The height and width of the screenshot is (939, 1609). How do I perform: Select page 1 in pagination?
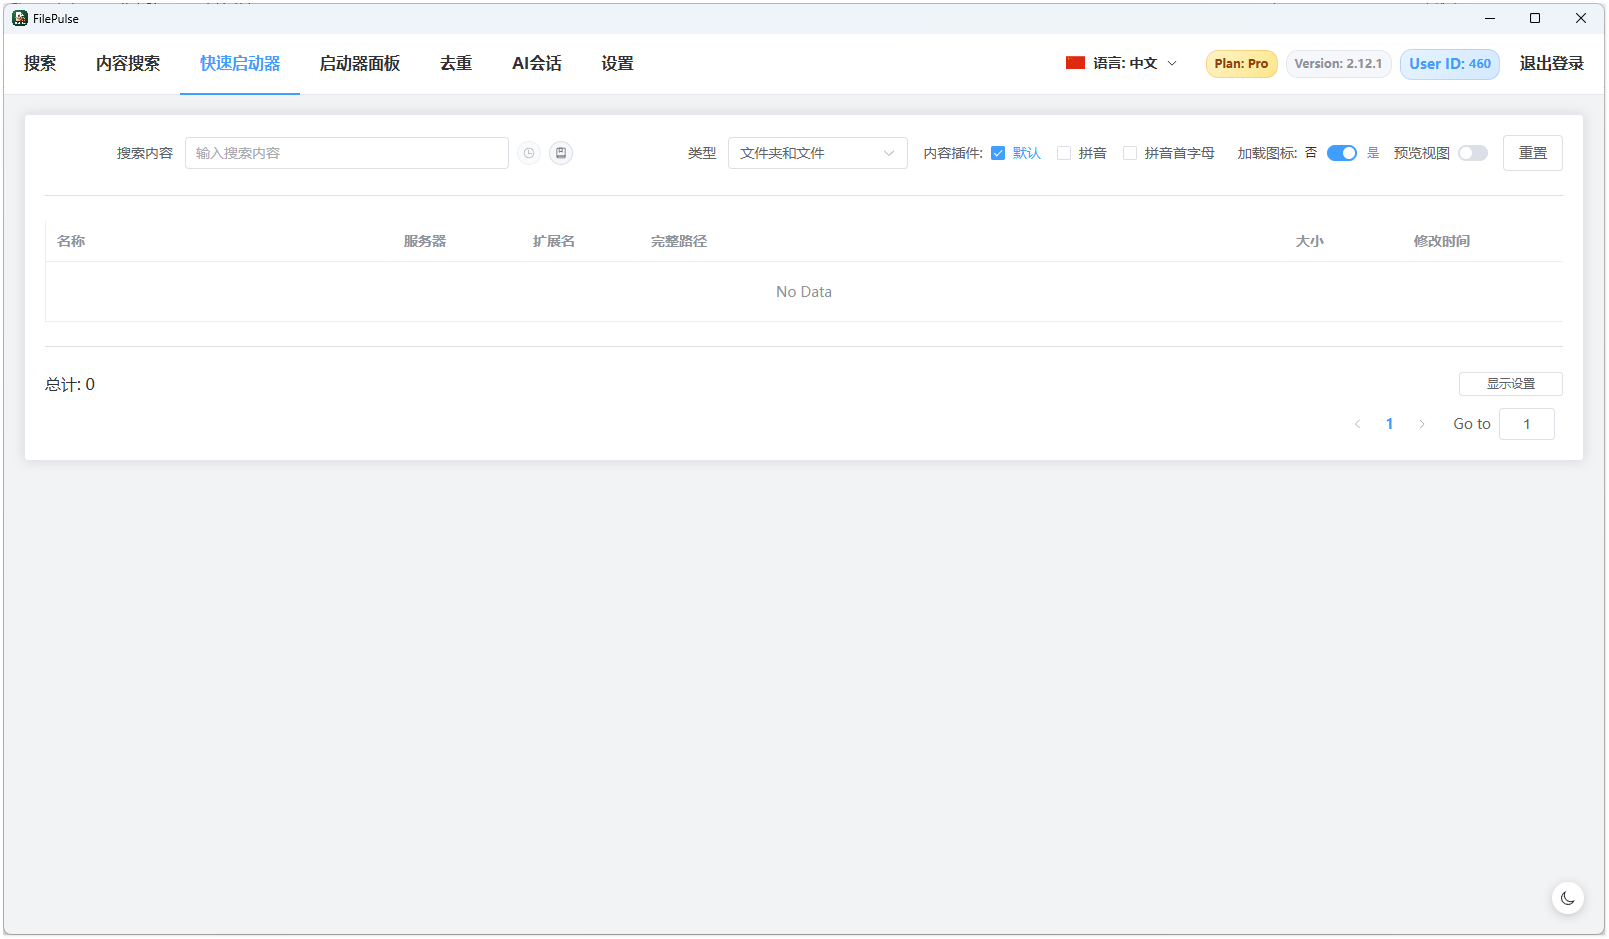pos(1389,424)
